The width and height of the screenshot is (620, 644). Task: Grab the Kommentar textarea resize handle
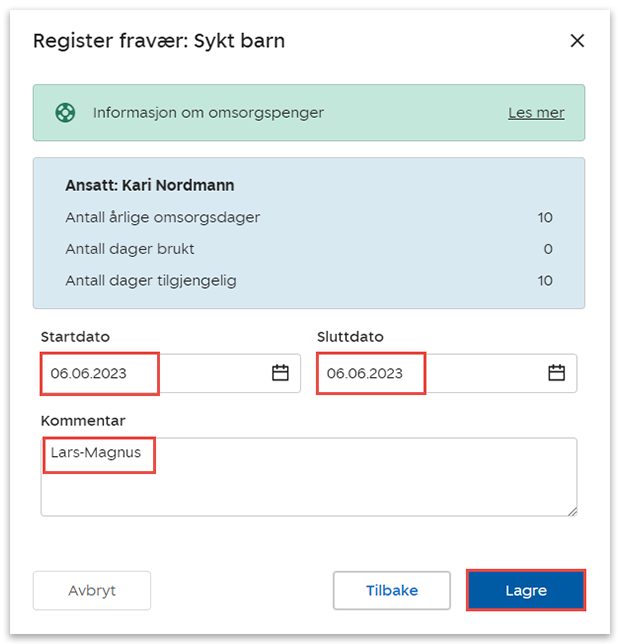tap(571, 510)
